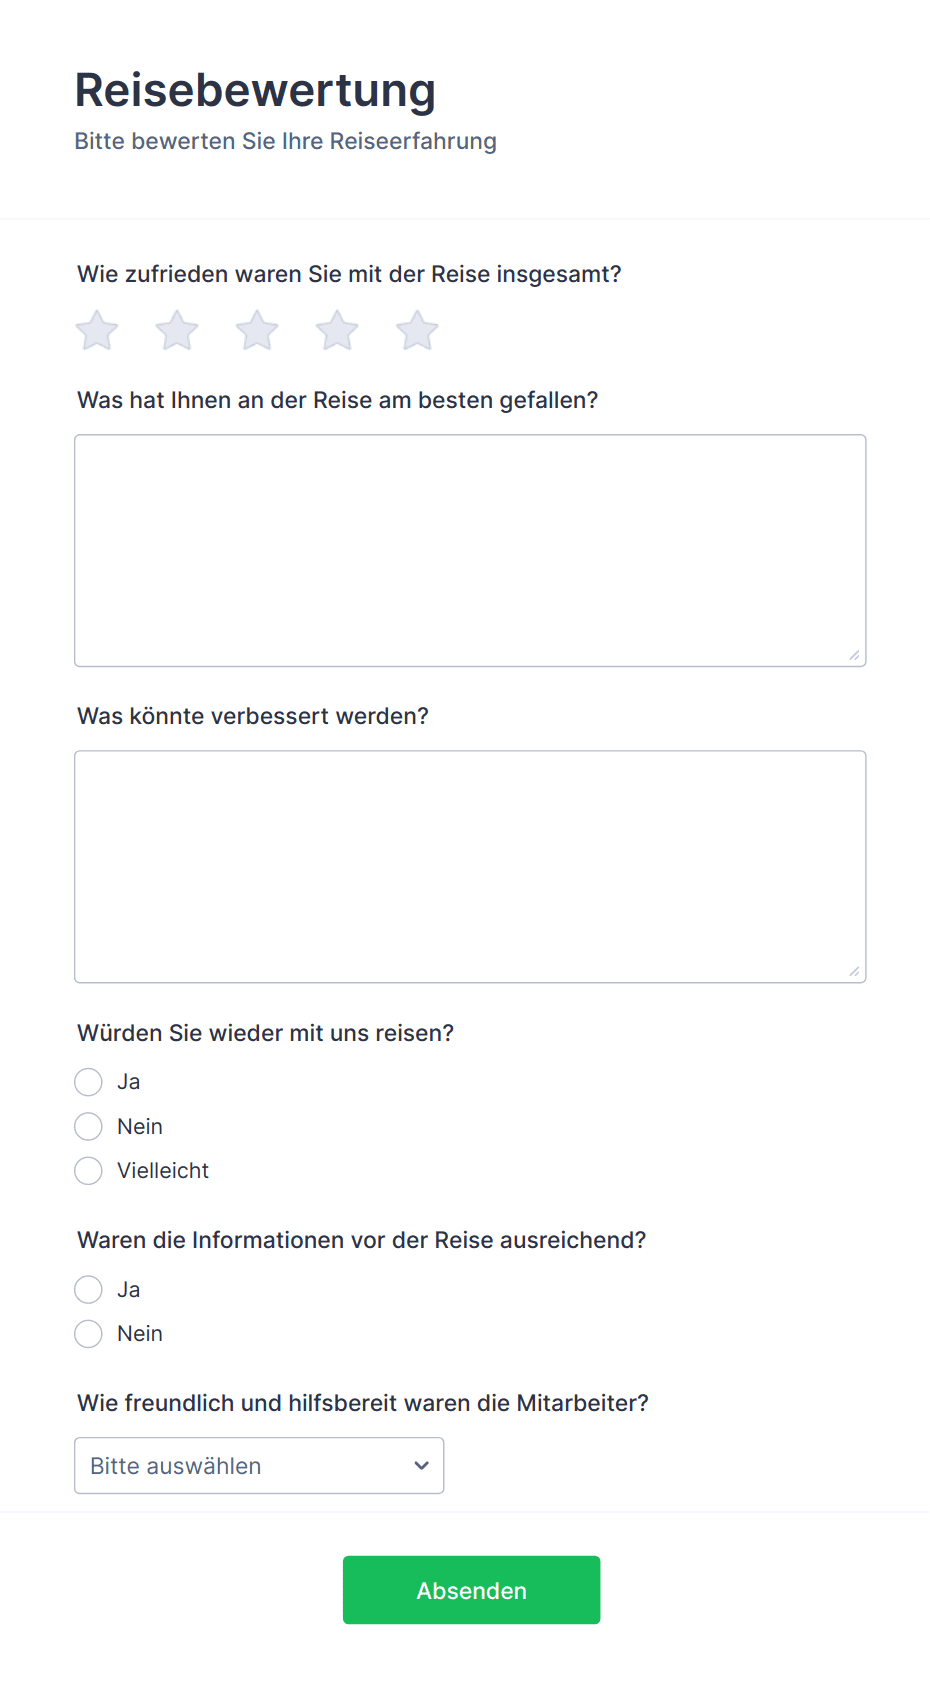This screenshot has width=930, height=1681.
Task: Click resize handle of the first text area
Action: (854, 655)
